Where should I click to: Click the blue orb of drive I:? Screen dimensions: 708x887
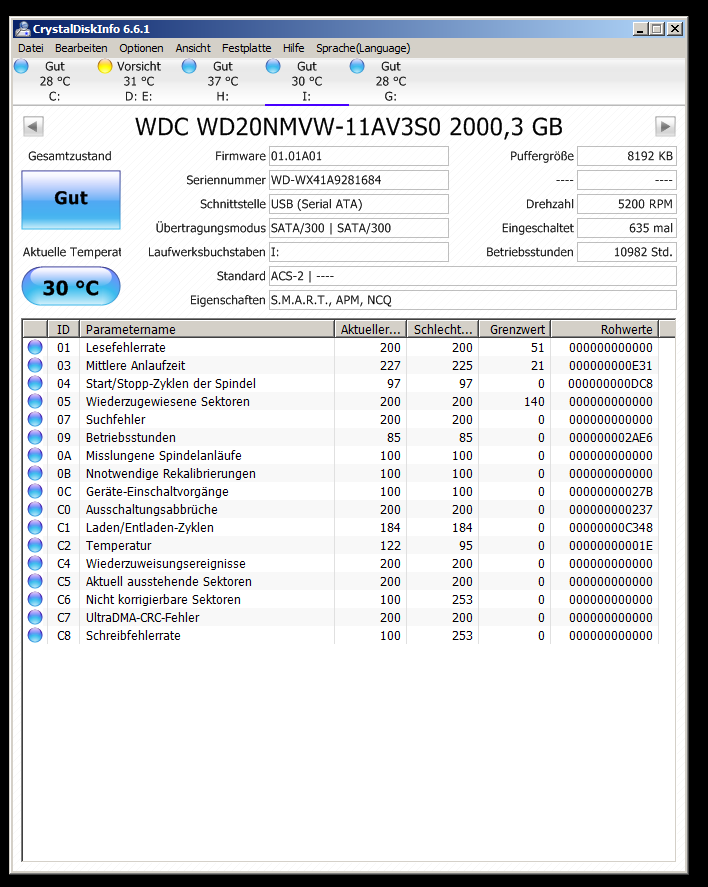[x=273, y=67]
